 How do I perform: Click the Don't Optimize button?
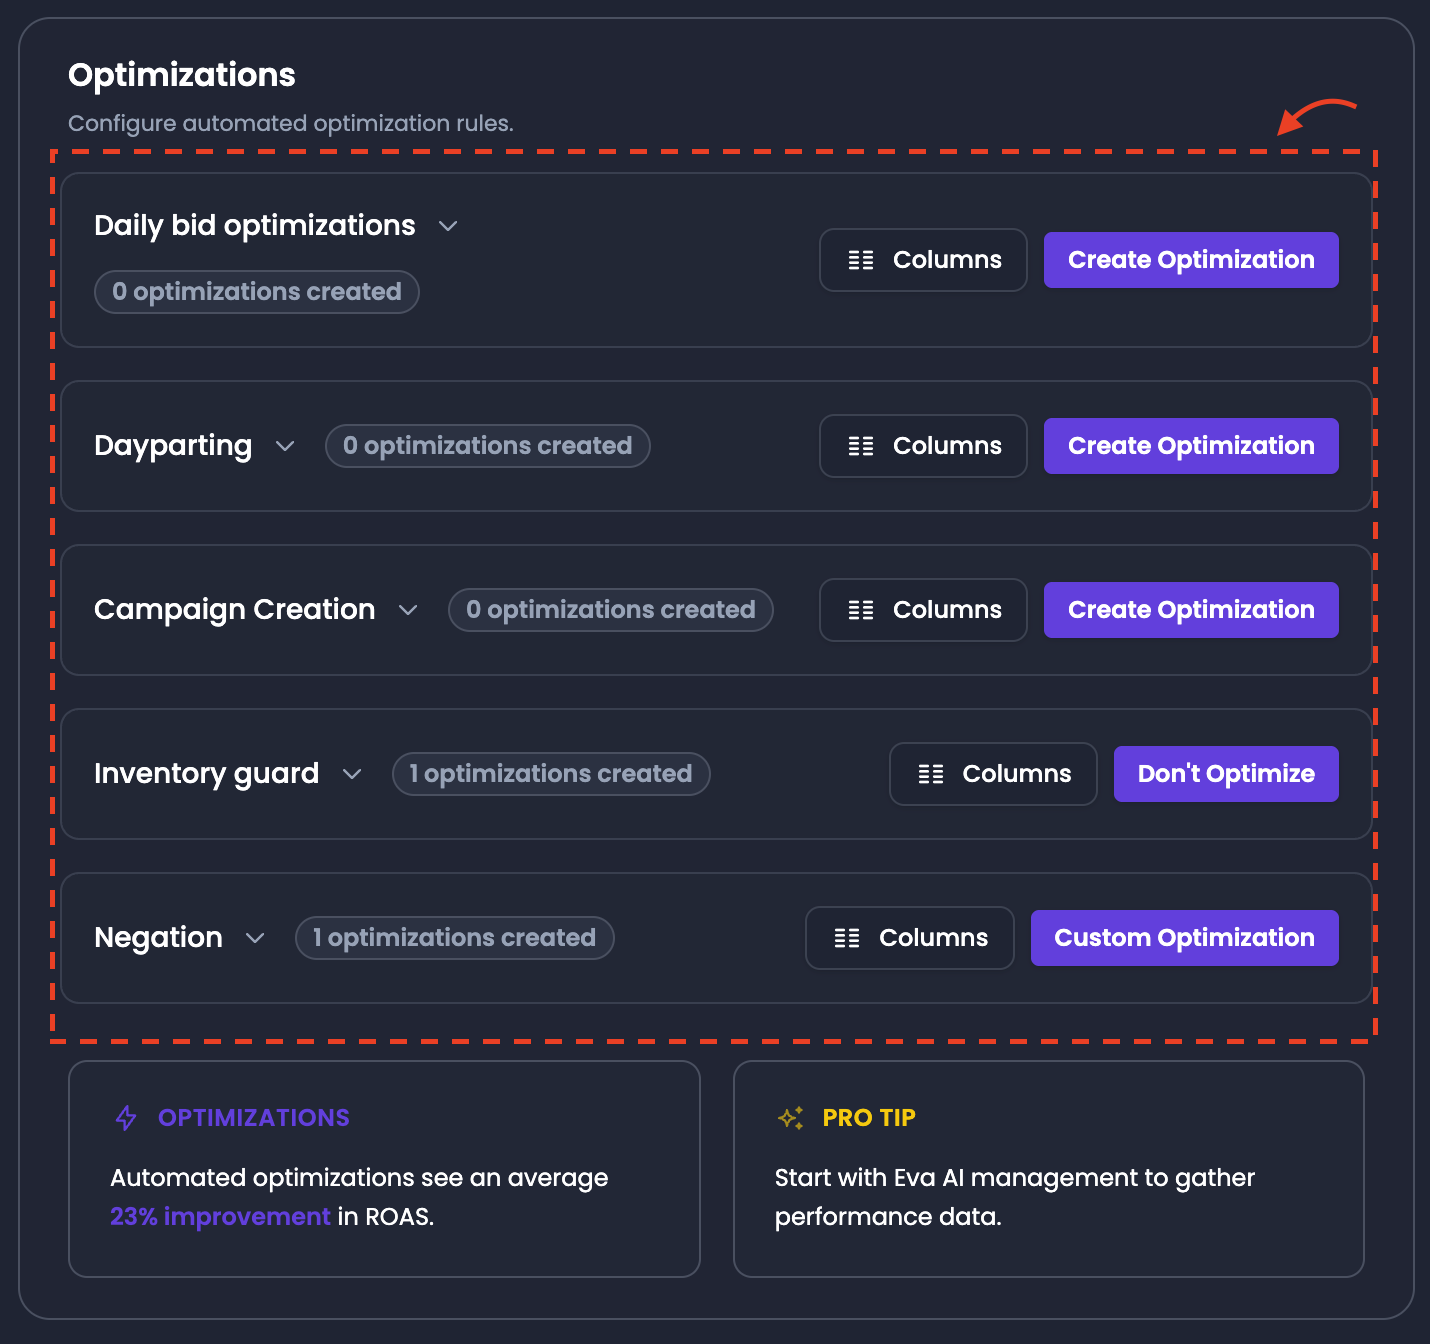pos(1226,774)
